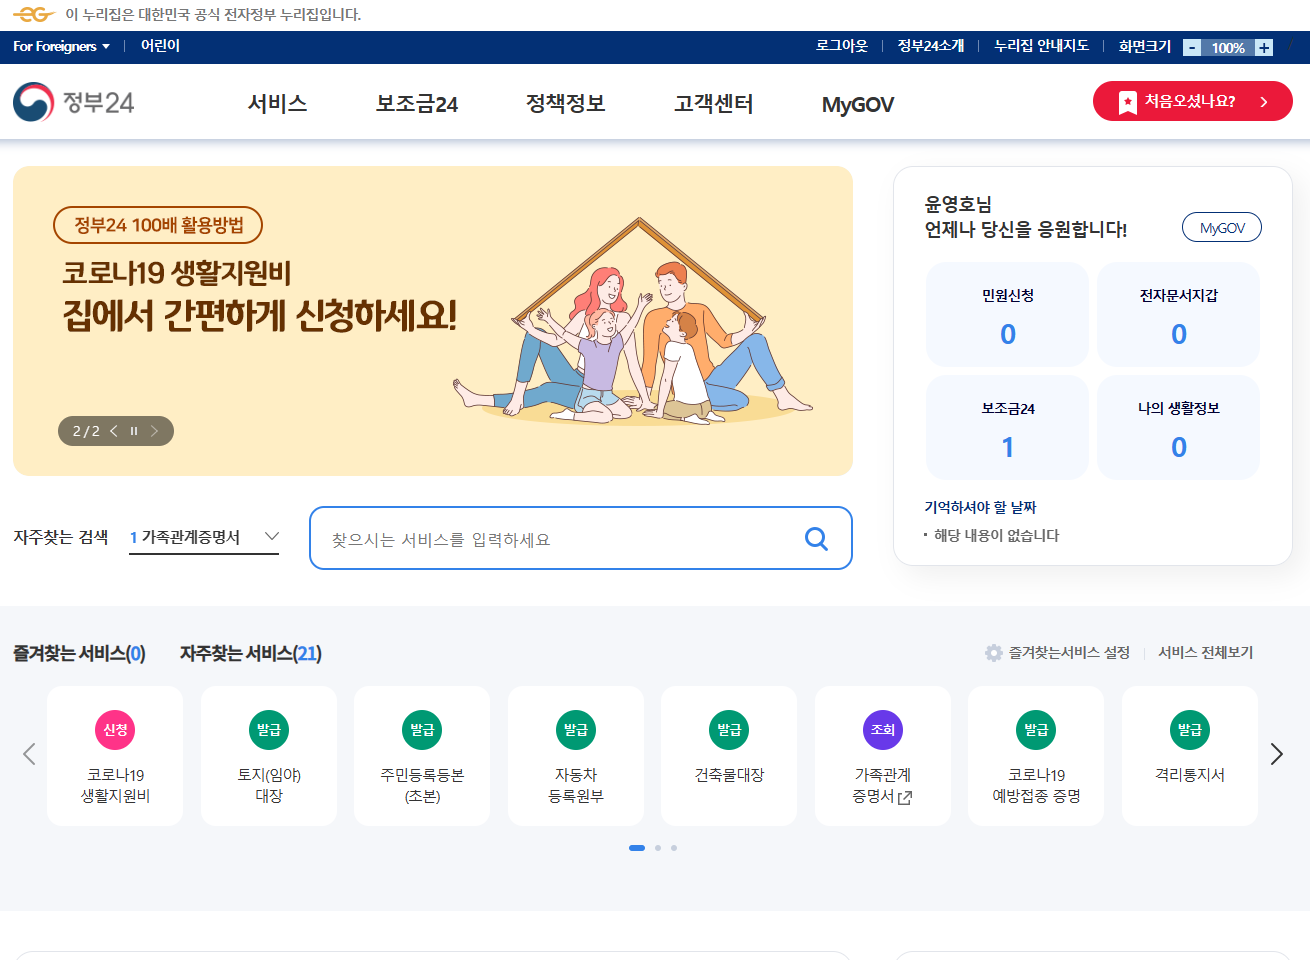Click the 어린이 link
Screen dimensions: 1310x960
click(160, 46)
